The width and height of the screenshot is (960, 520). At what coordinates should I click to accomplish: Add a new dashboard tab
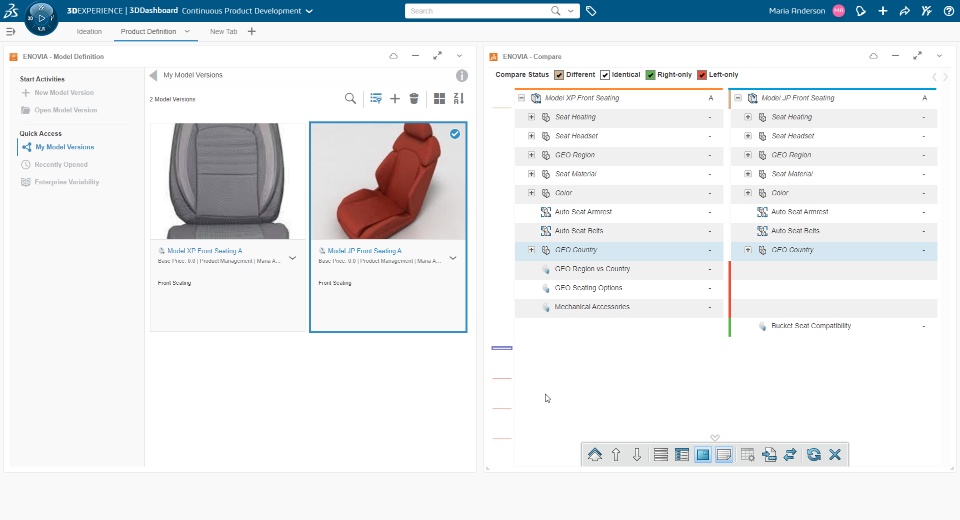[x=252, y=31]
